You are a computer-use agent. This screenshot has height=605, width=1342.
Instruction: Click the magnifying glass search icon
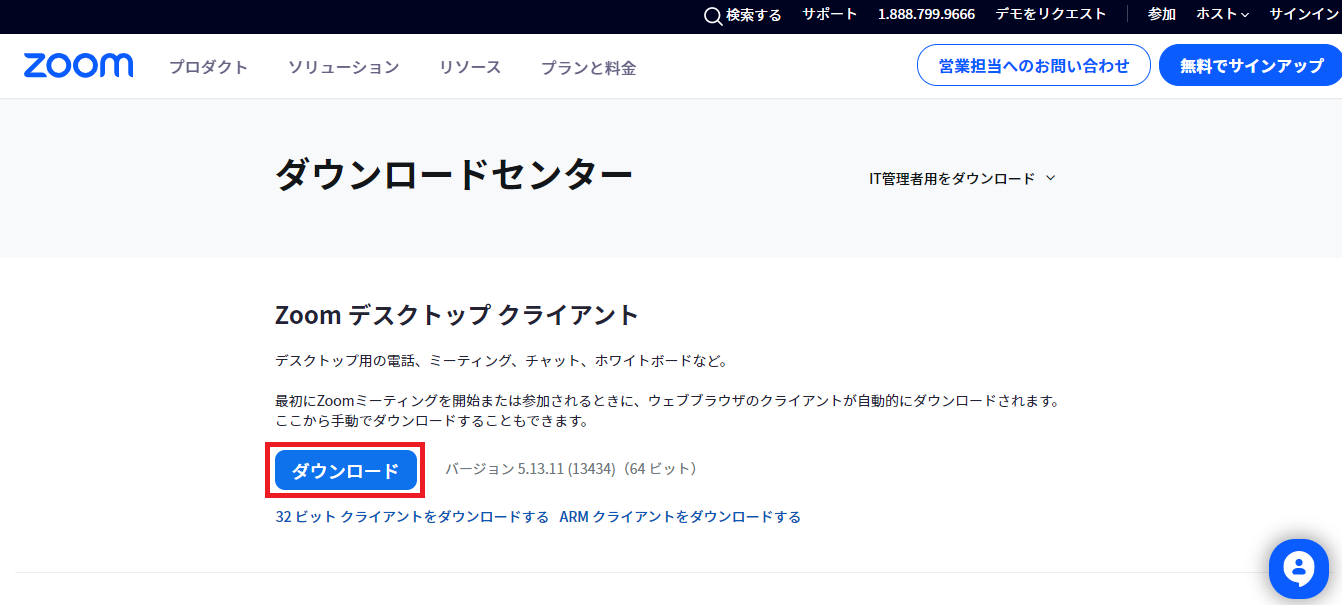713,15
